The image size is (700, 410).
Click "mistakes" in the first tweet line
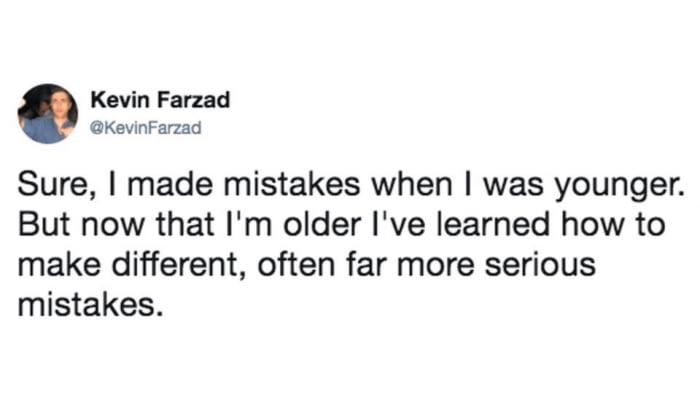(x=292, y=184)
